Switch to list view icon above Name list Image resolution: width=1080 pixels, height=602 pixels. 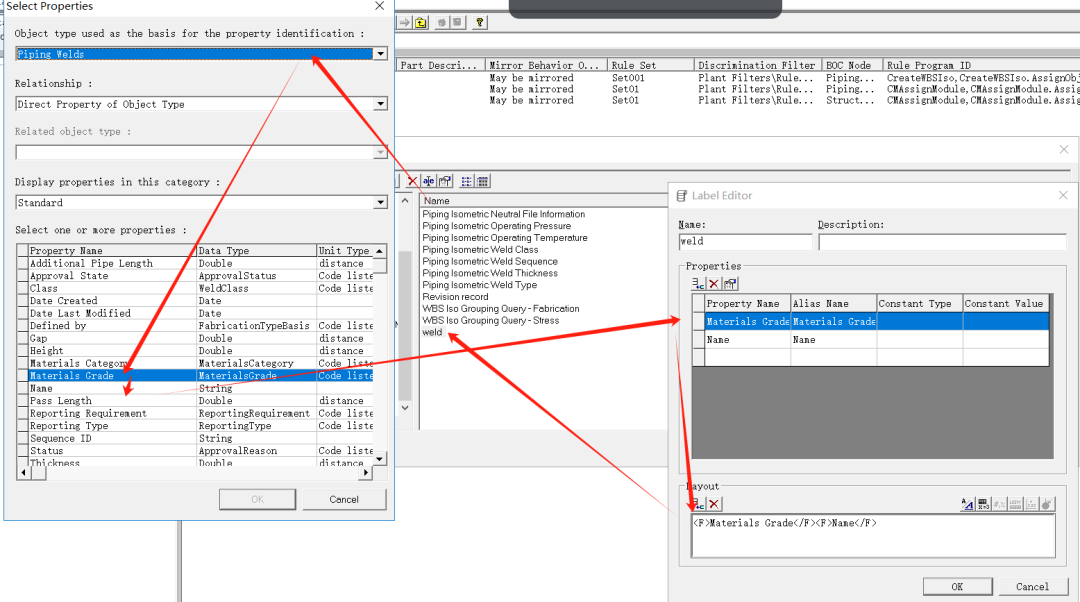(x=466, y=181)
